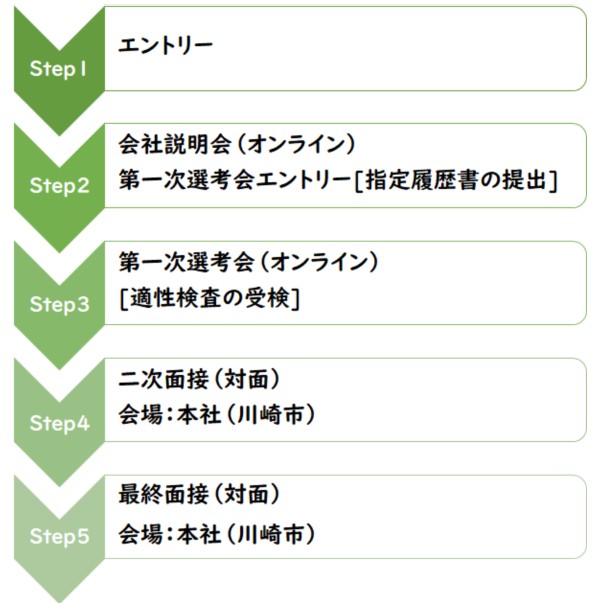Click the Step3 label text
612x606 pixels.
coord(60,305)
